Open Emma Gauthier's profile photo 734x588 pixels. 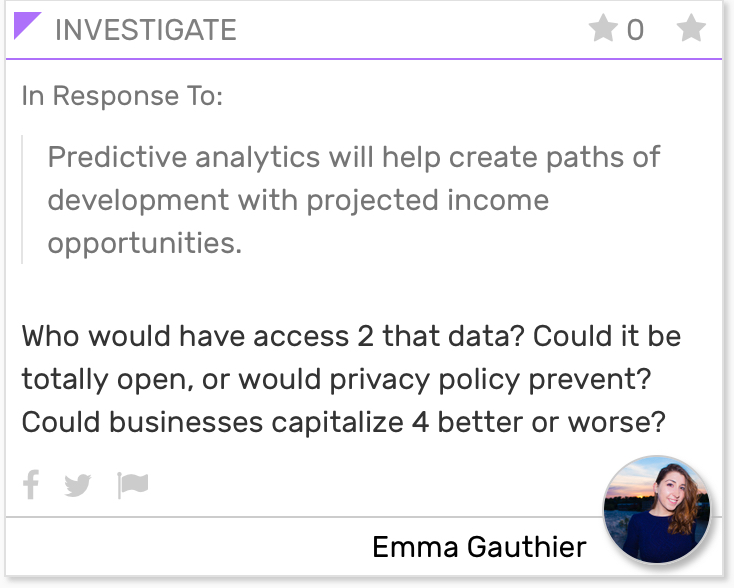click(657, 510)
